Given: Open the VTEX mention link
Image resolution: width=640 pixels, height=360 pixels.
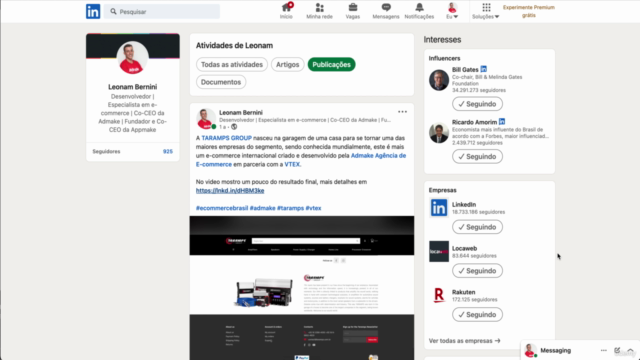Looking at the screenshot, I should 292,164.
